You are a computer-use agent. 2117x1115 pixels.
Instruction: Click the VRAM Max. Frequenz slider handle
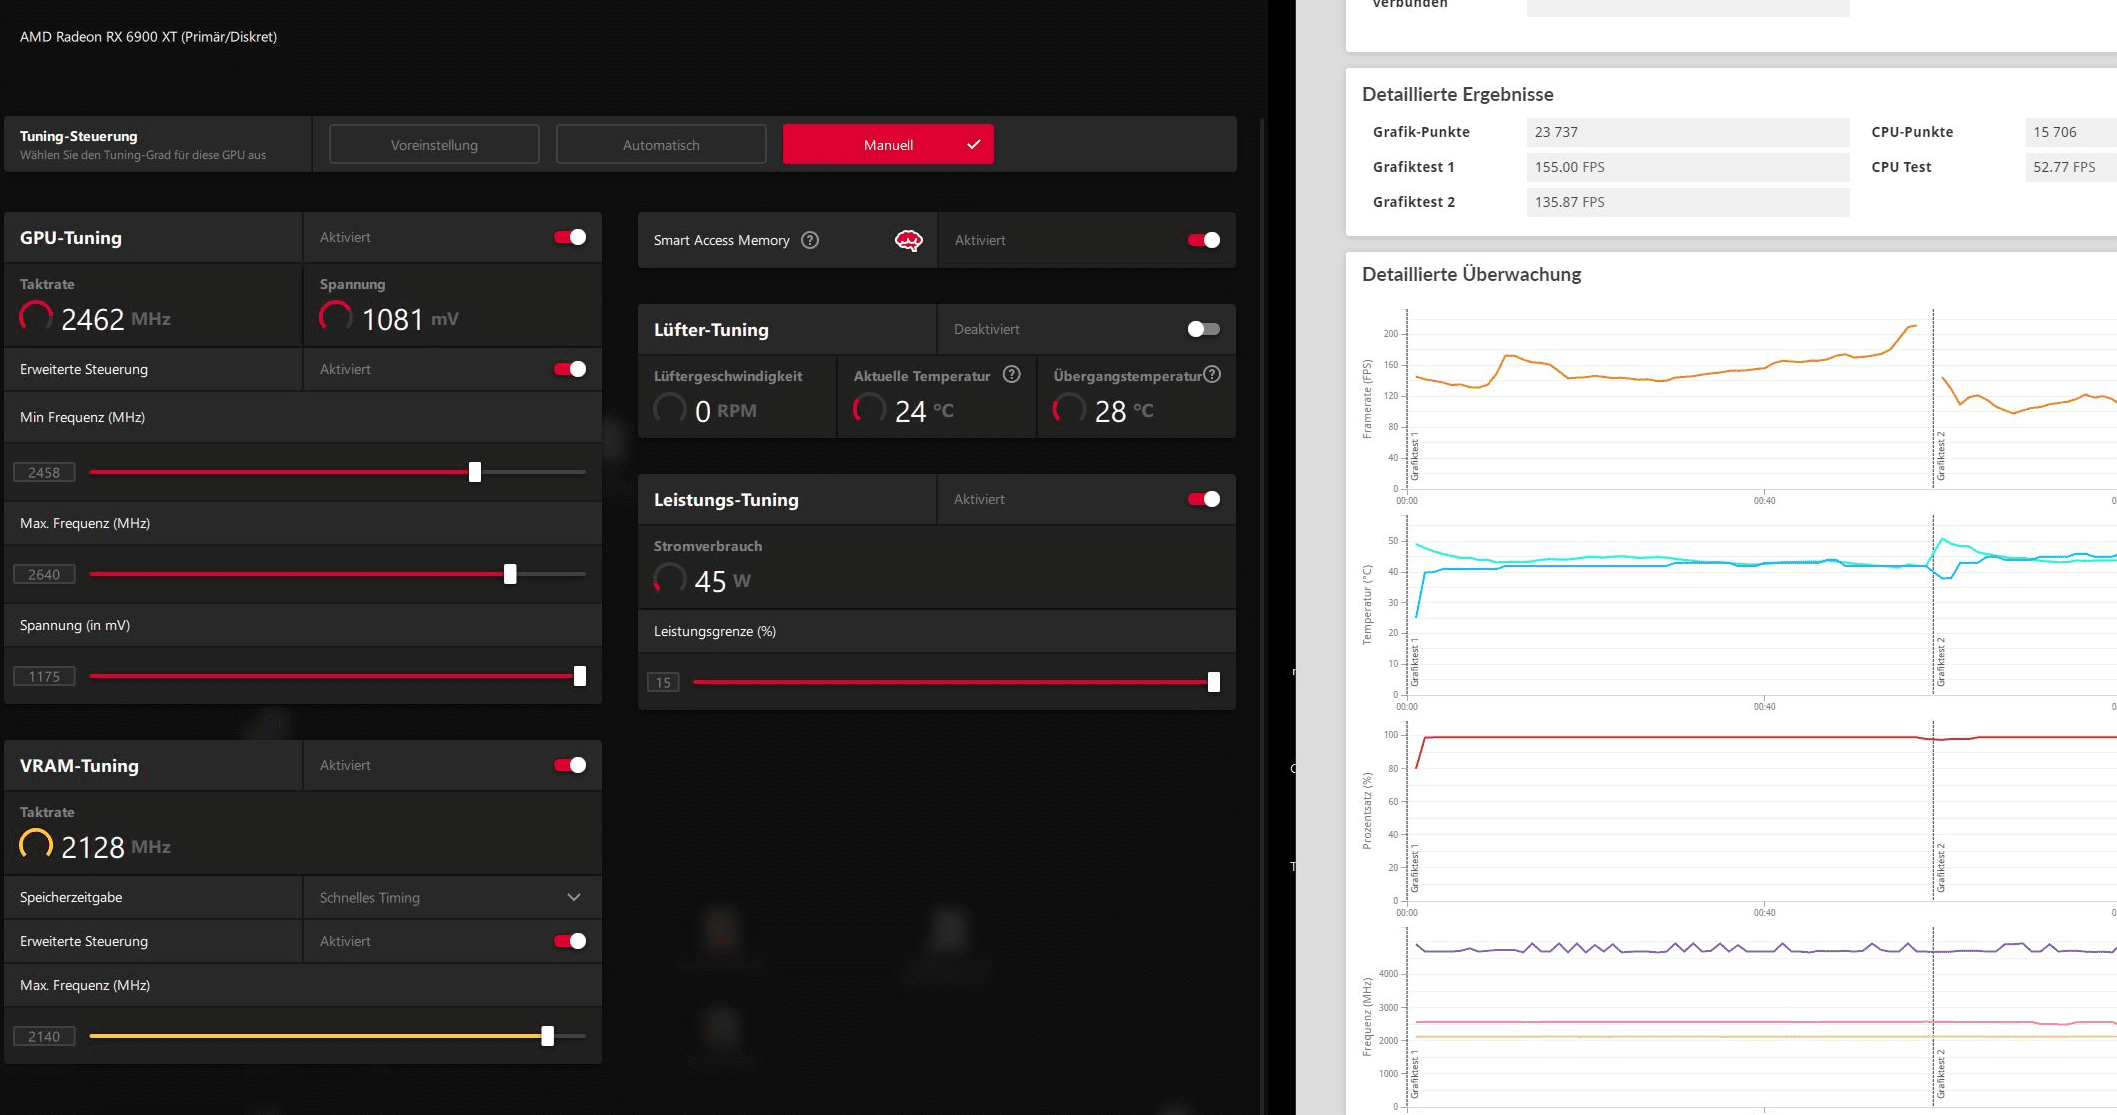click(548, 1036)
